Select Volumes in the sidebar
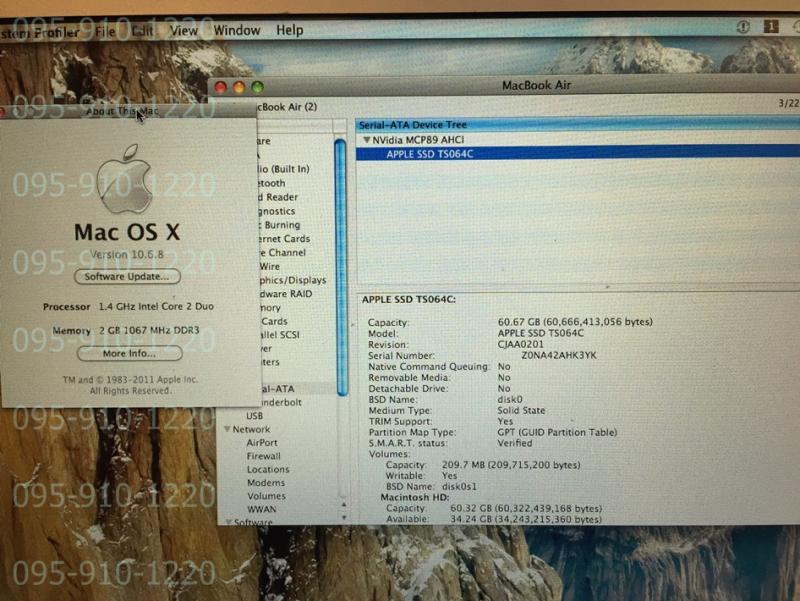Image resolution: width=800 pixels, height=601 pixels. [266, 496]
